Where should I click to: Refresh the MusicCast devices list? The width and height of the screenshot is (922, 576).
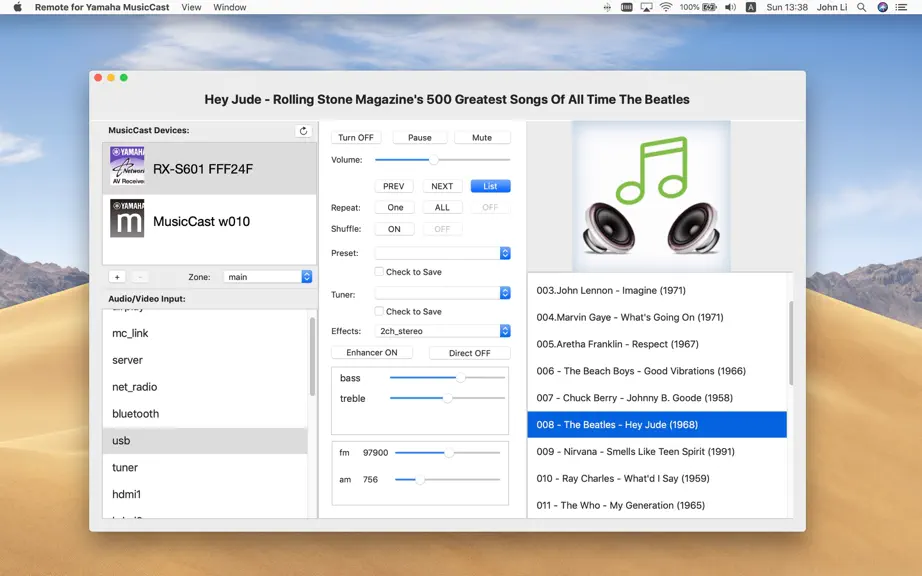pos(303,130)
